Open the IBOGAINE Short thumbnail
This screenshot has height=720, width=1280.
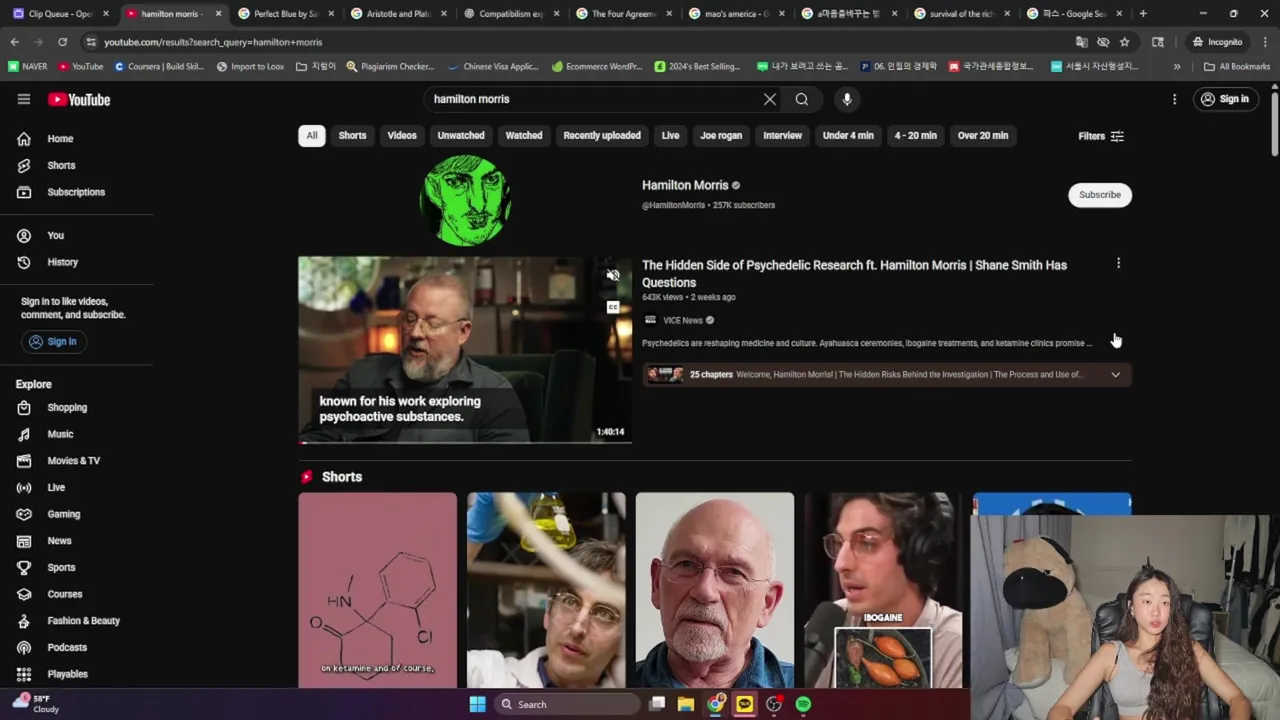click(883, 590)
